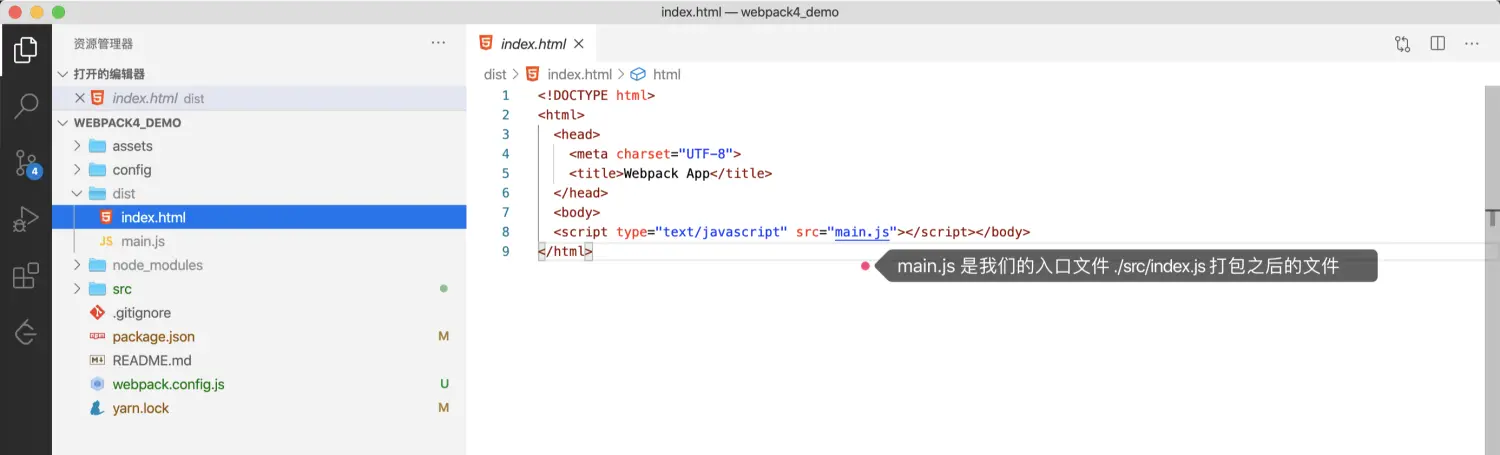This screenshot has width=1500, height=455.
Task: Open README.md file
Action: [x=260, y=360]
